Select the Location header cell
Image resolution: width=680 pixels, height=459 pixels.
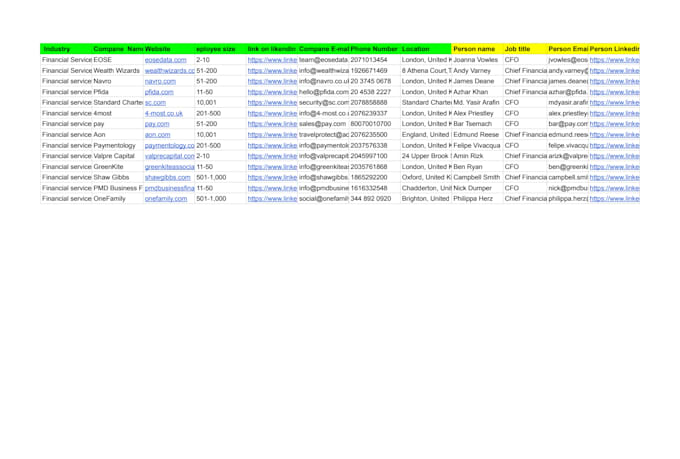426,49
